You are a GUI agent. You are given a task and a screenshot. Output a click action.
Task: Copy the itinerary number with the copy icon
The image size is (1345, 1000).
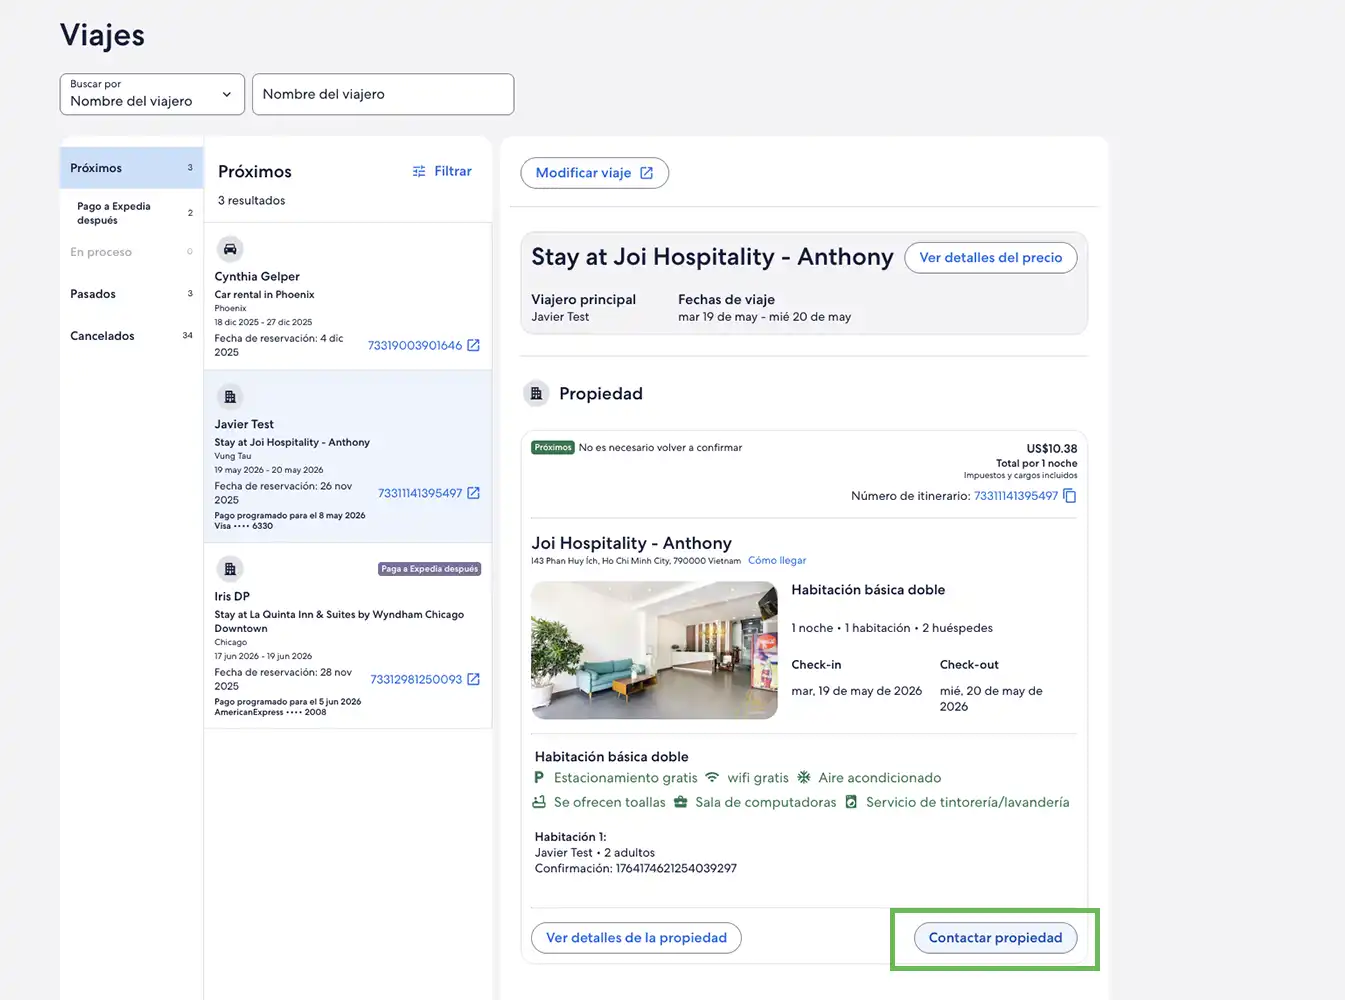(x=1069, y=496)
